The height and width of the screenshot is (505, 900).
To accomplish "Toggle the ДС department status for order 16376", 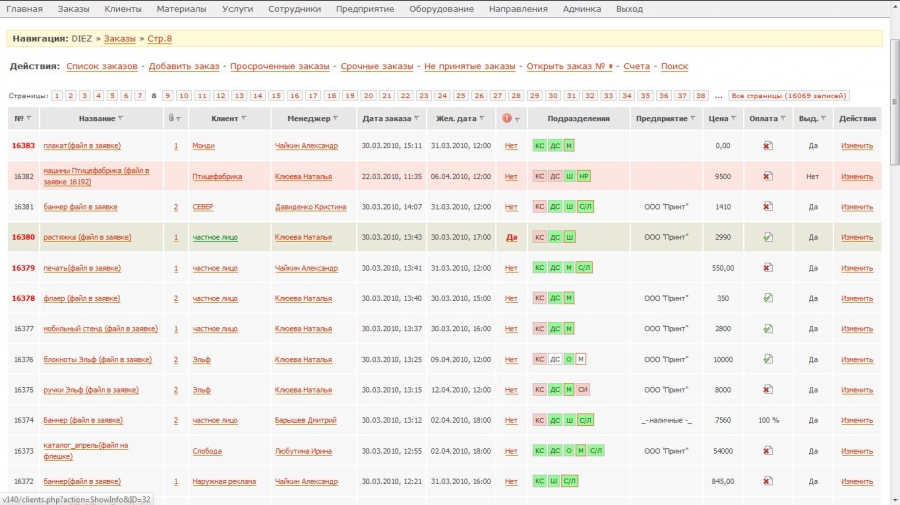I will (x=554, y=360).
